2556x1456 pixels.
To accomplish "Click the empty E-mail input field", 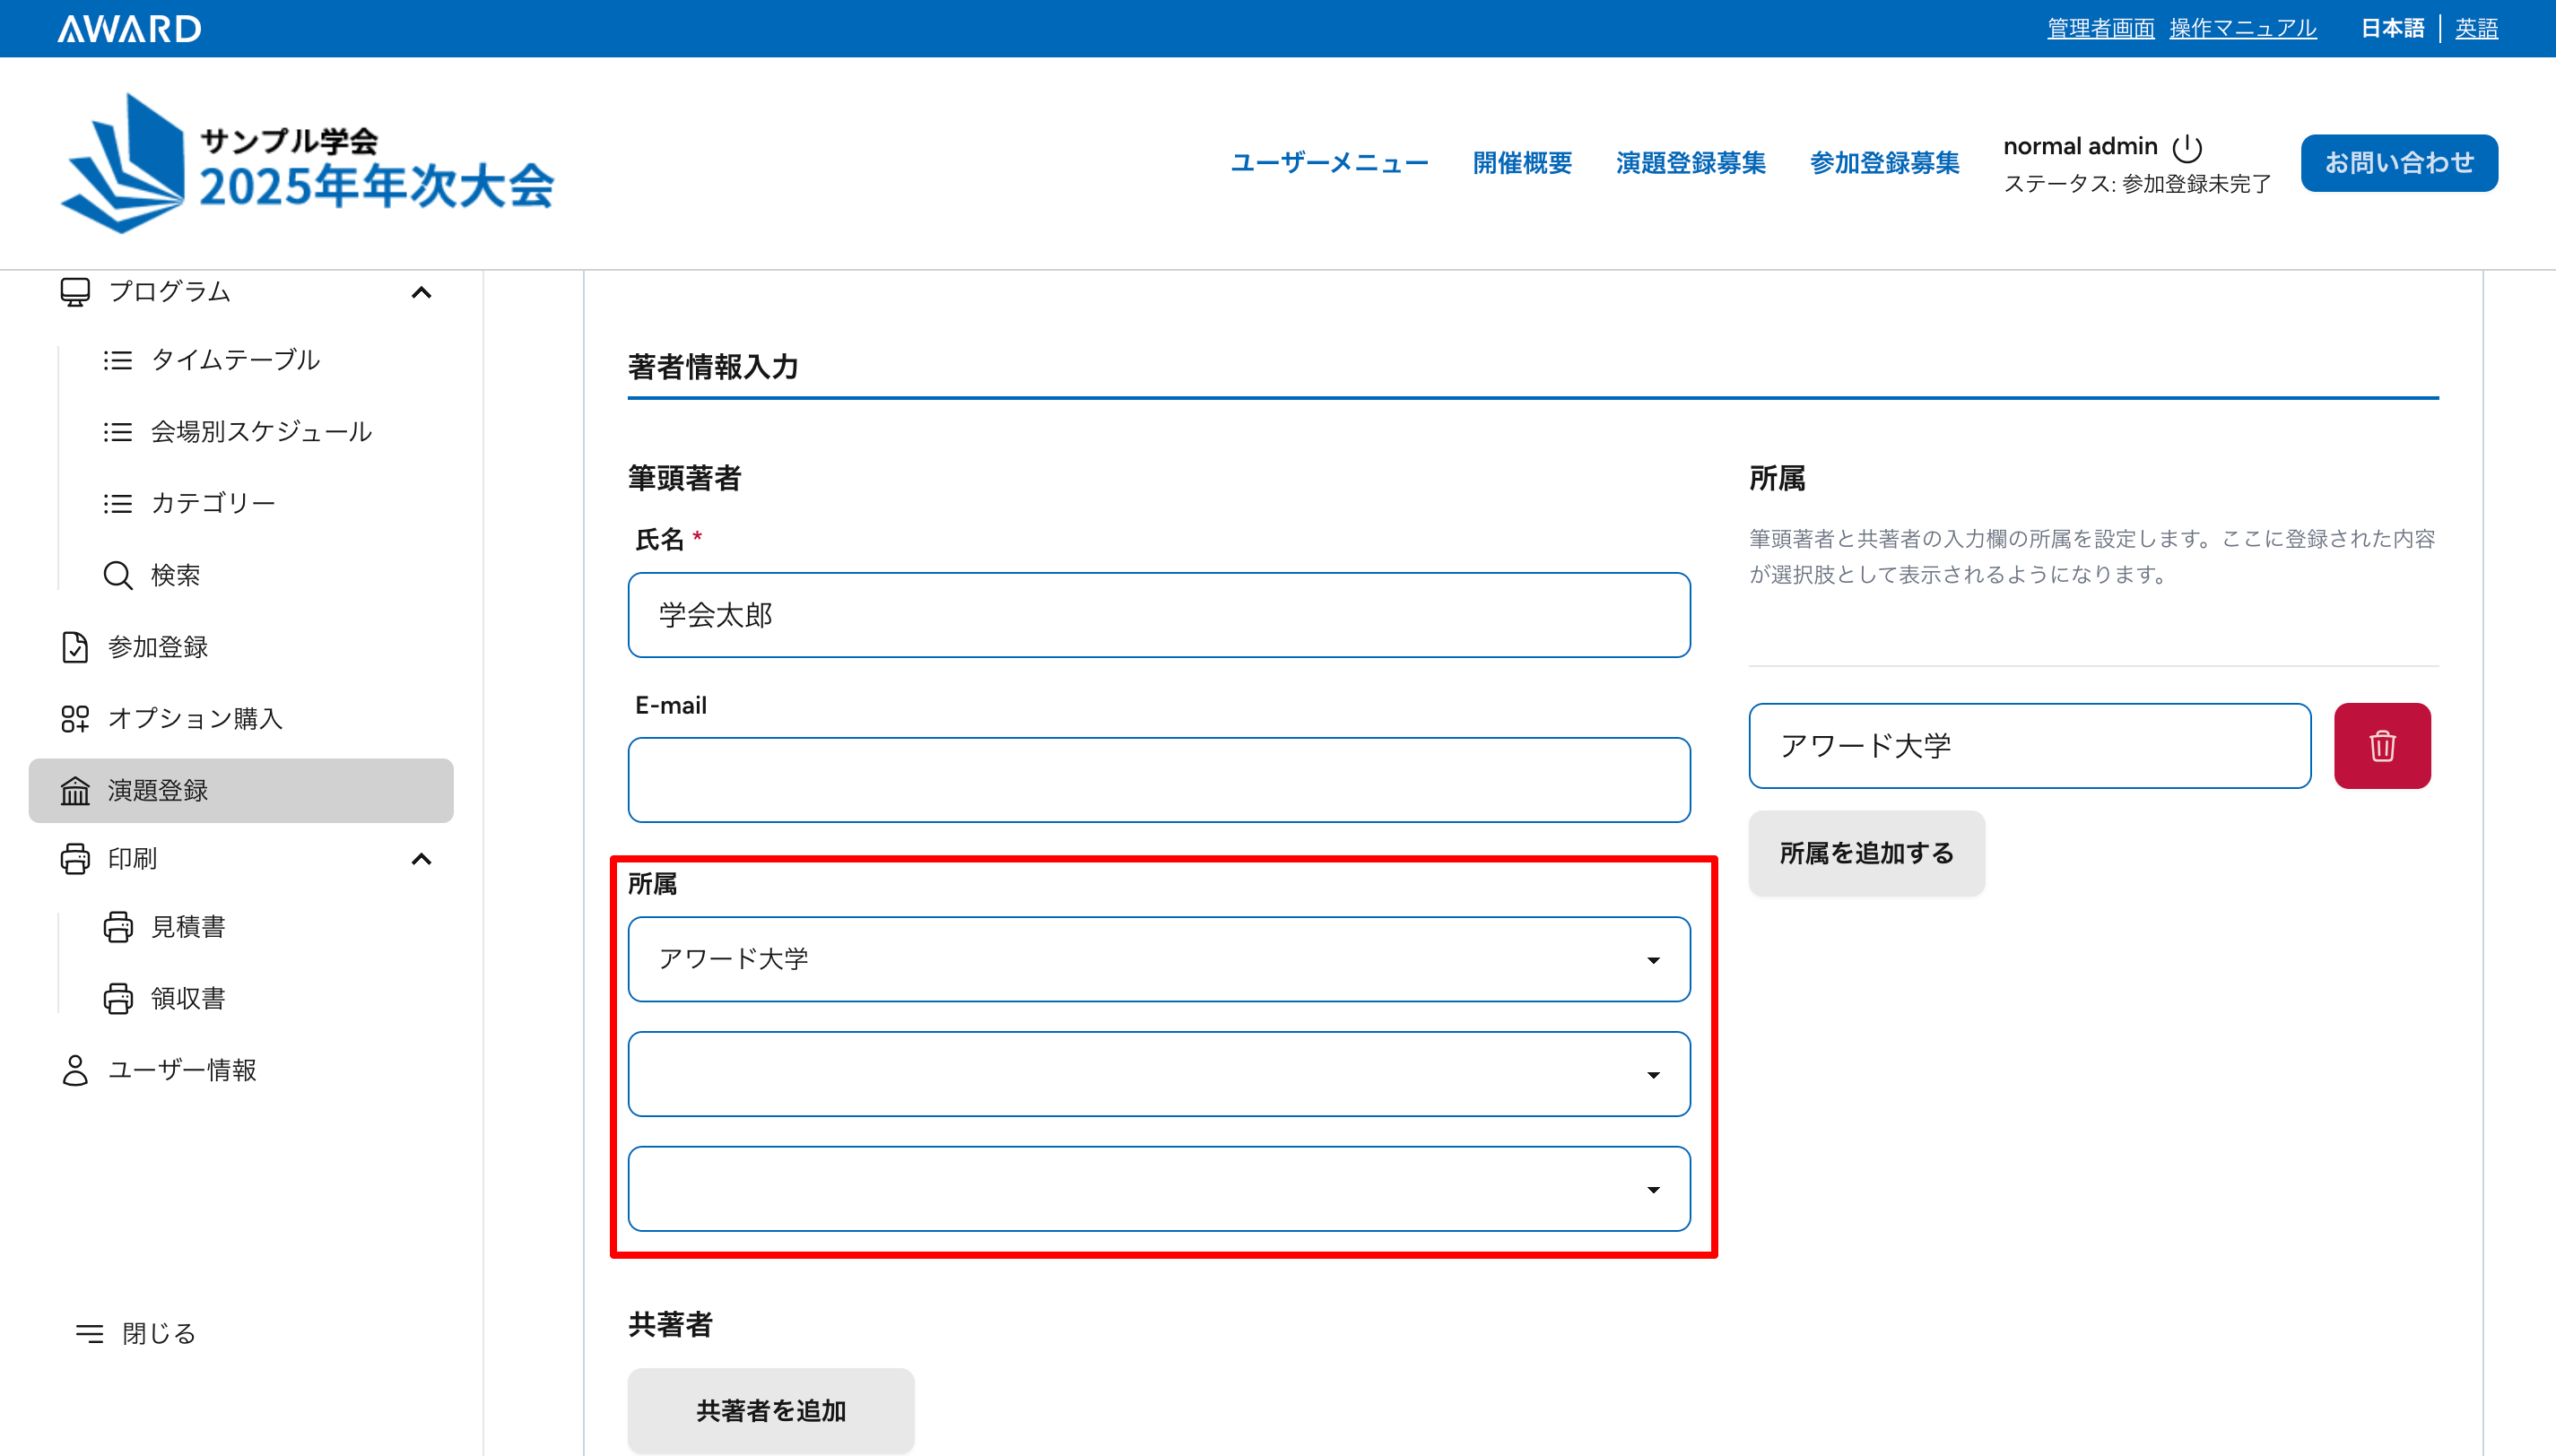I will pos(1159,780).
